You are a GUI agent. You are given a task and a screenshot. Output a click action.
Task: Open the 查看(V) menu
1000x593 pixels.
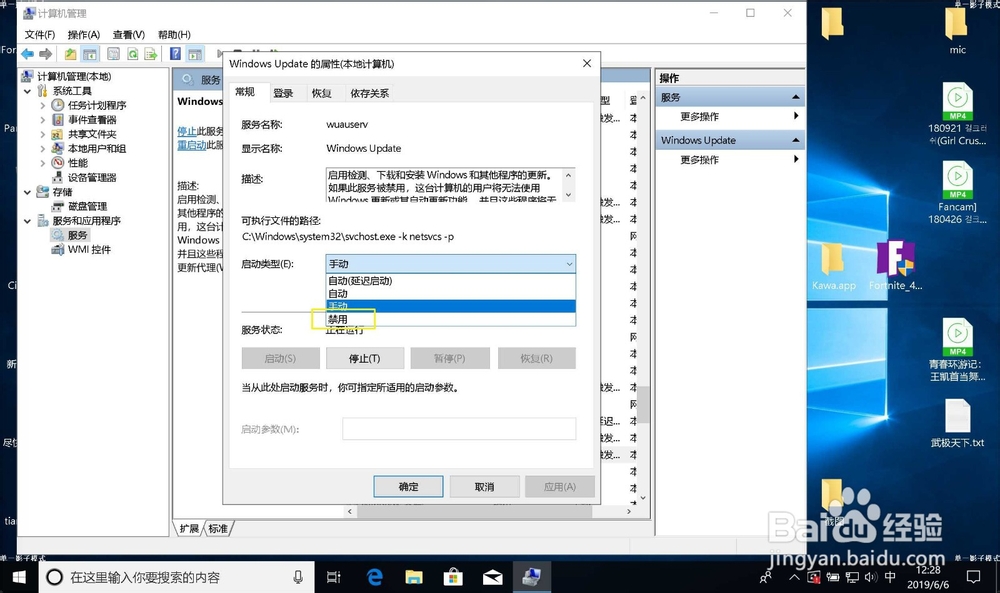coord(127,34)
